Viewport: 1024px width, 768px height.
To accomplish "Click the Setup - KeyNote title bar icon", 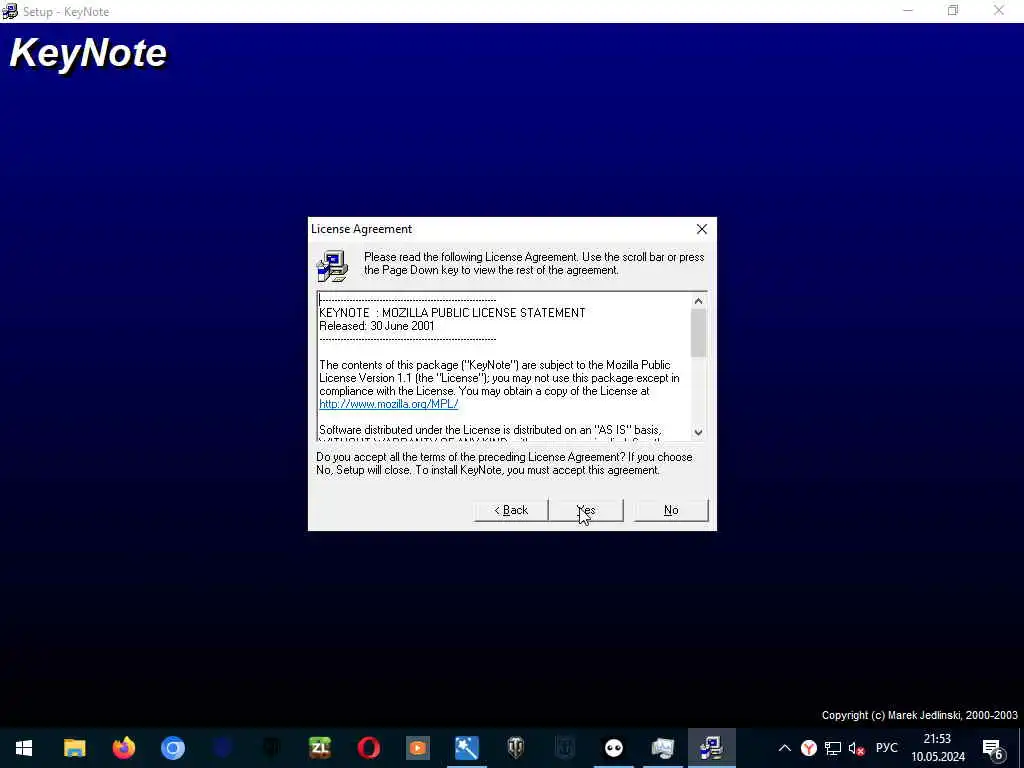I will 10,11.
